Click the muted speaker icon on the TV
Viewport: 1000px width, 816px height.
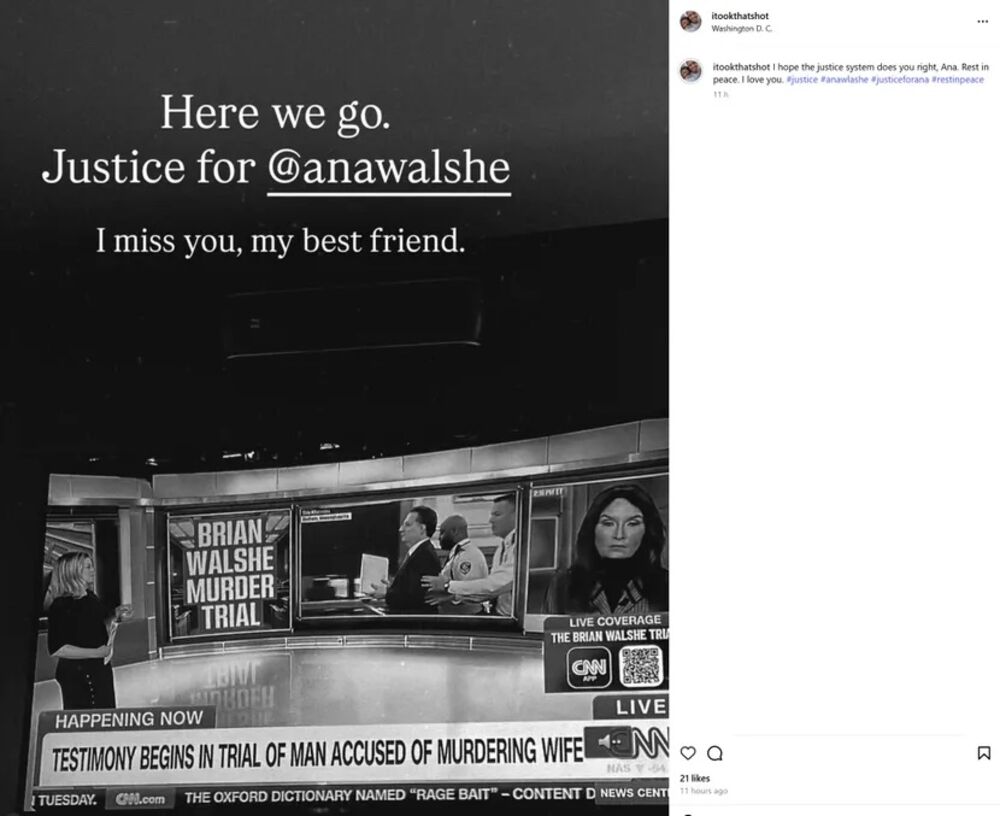[x=608, y=742]
